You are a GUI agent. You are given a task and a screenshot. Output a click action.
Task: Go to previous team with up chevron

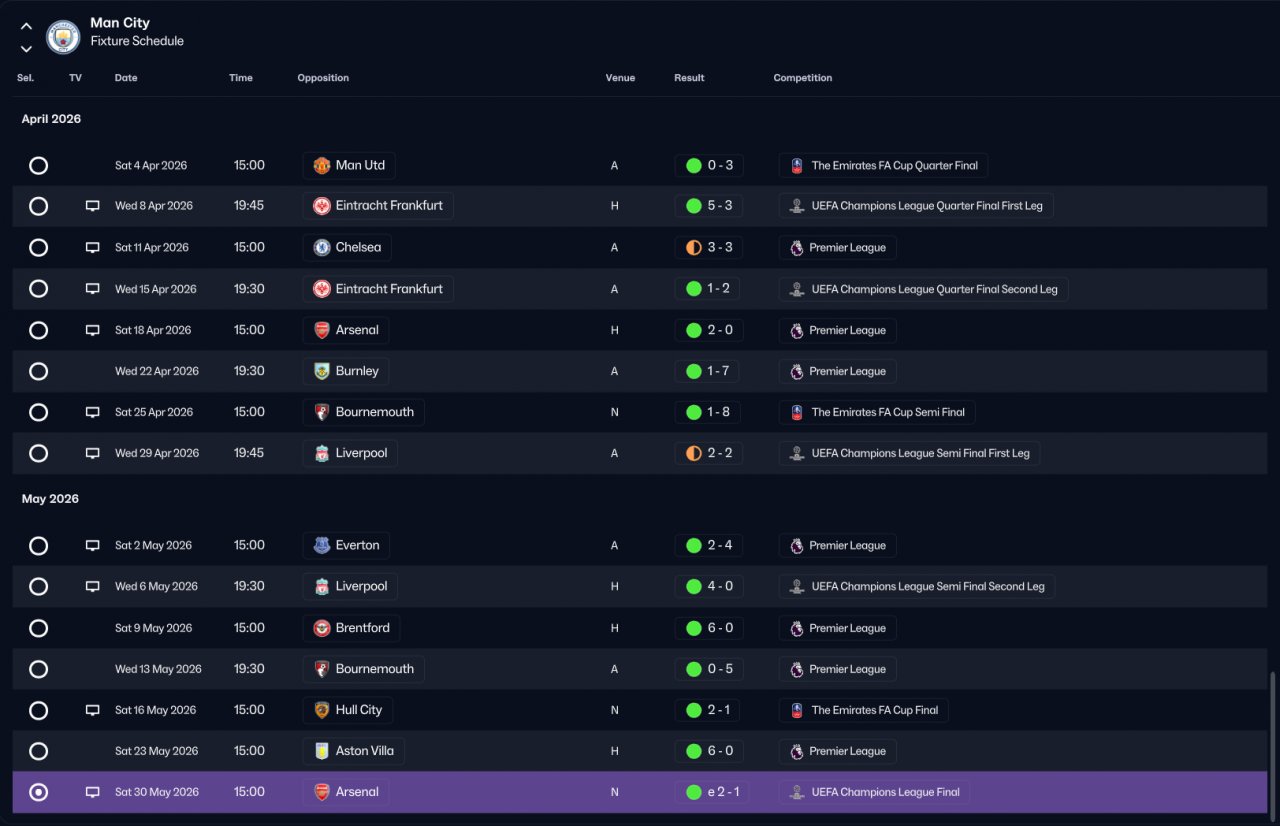(26, 26)
